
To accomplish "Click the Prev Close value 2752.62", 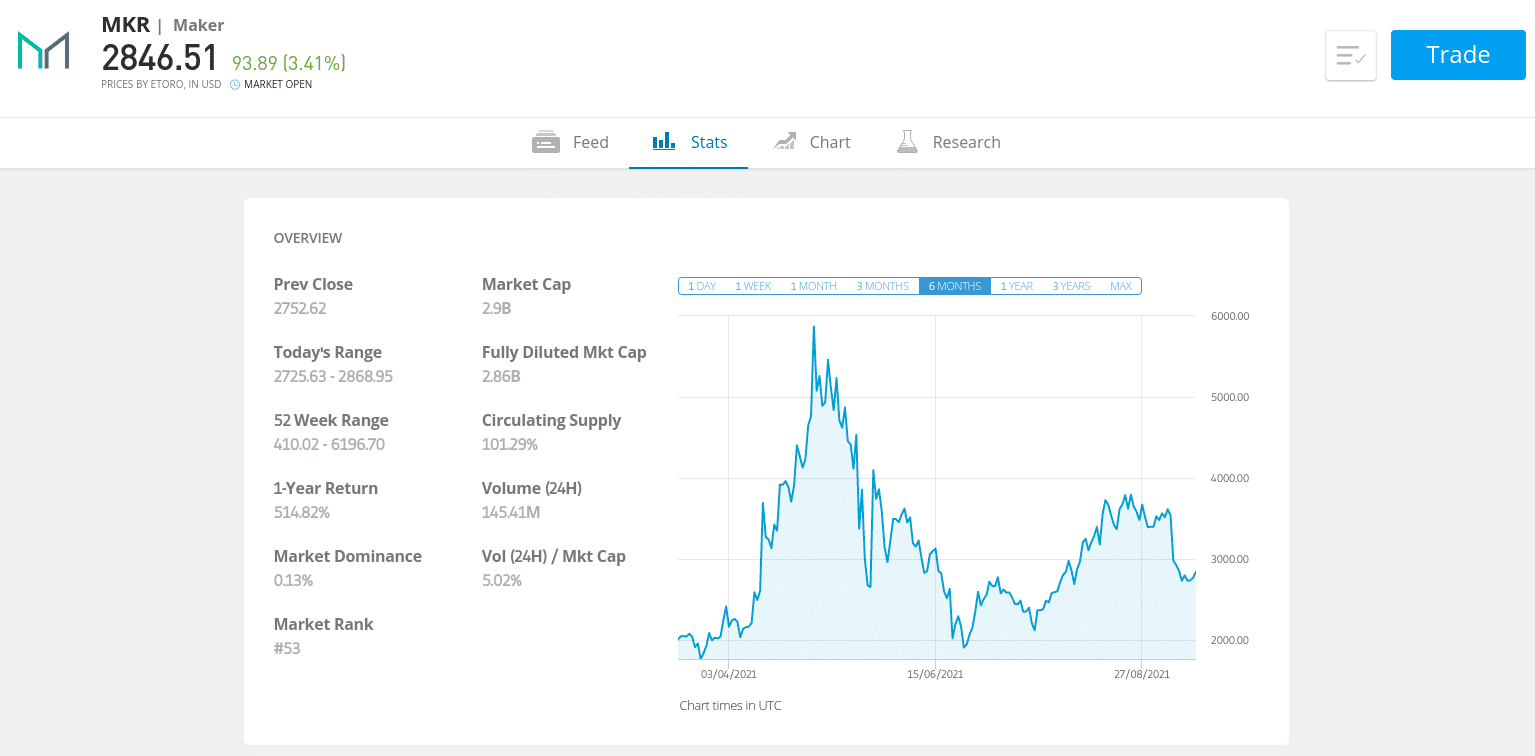I will [300, 308].
